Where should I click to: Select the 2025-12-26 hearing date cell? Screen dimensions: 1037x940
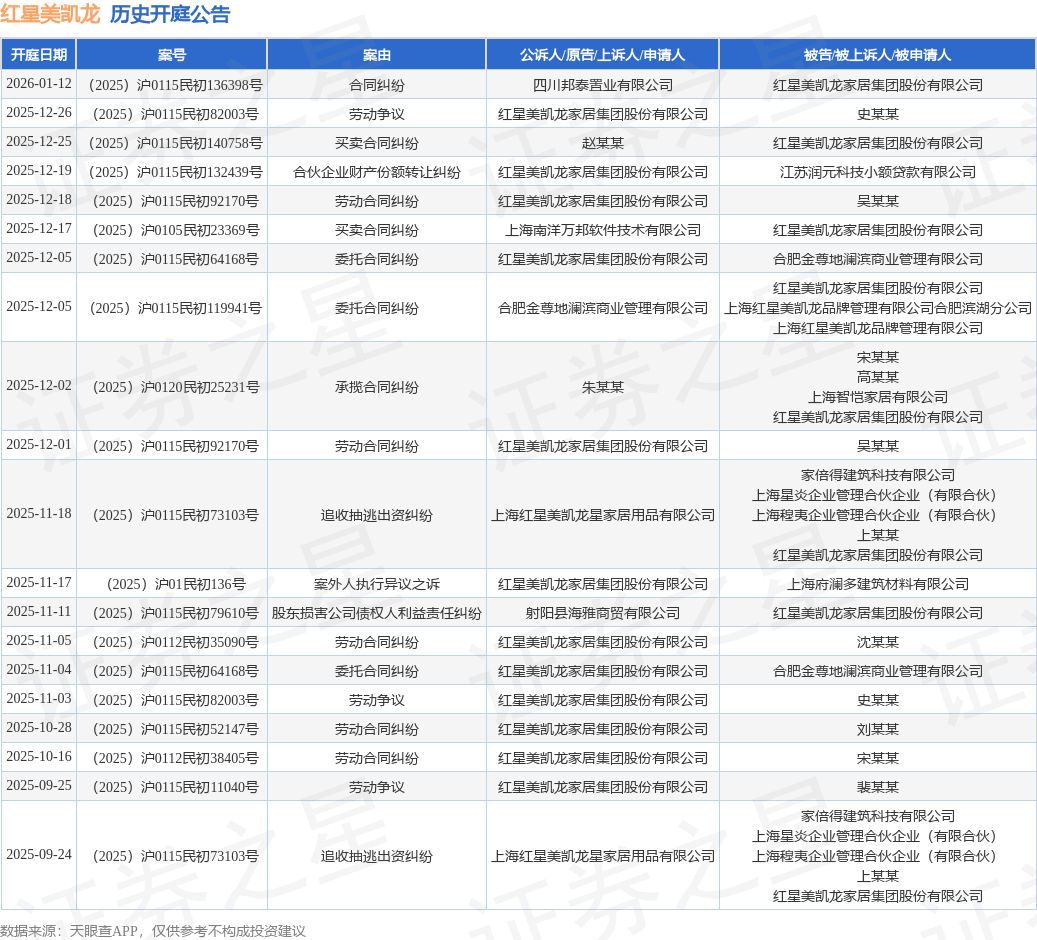pyautogui.click(x=39, y=113)
